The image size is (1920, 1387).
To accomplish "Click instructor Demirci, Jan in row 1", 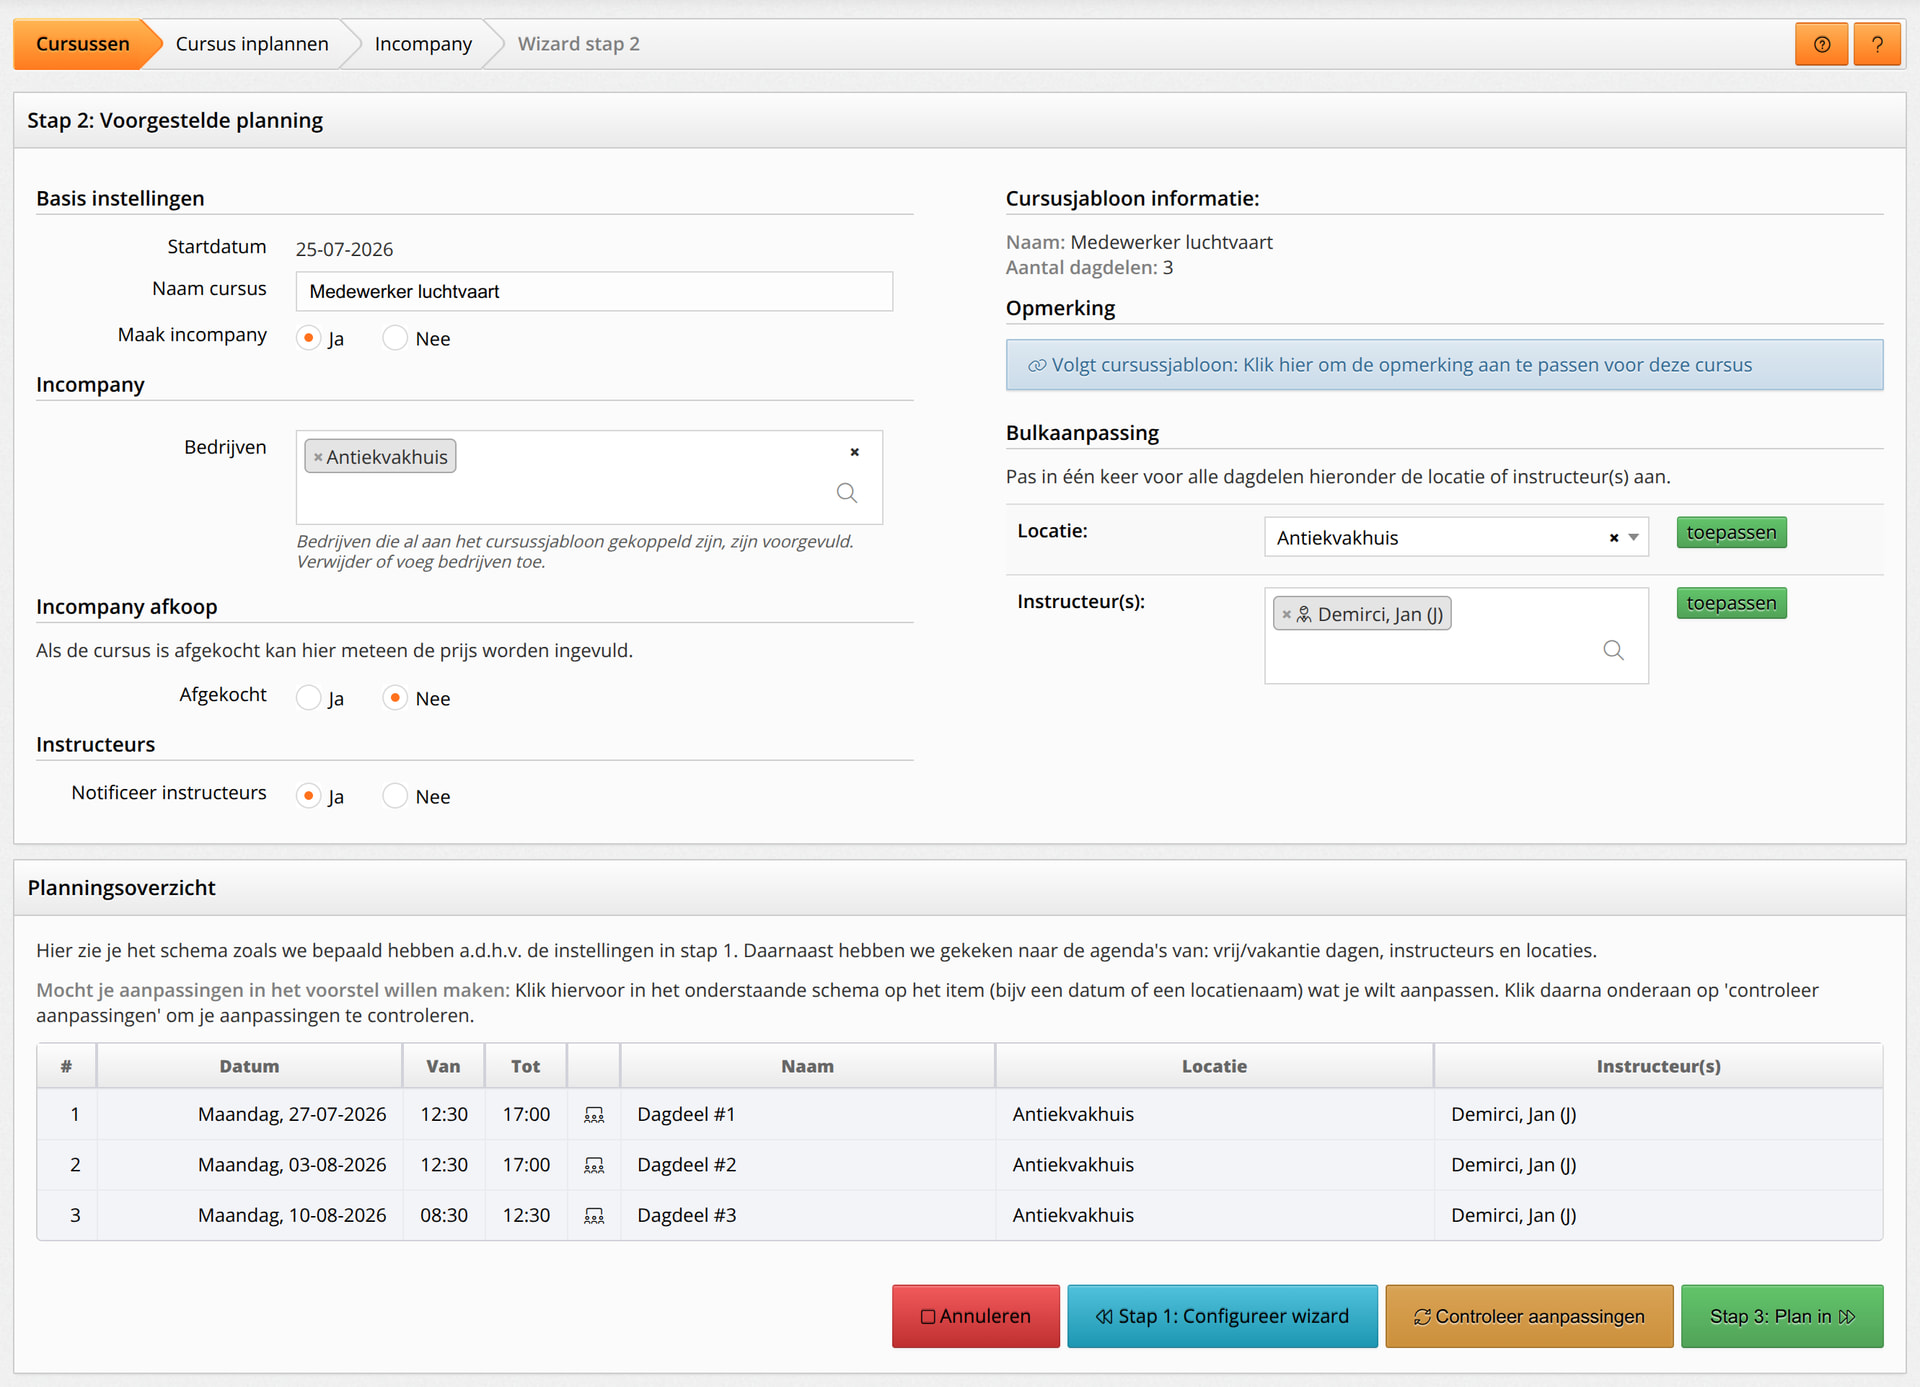I will tap(1513, 1114).
